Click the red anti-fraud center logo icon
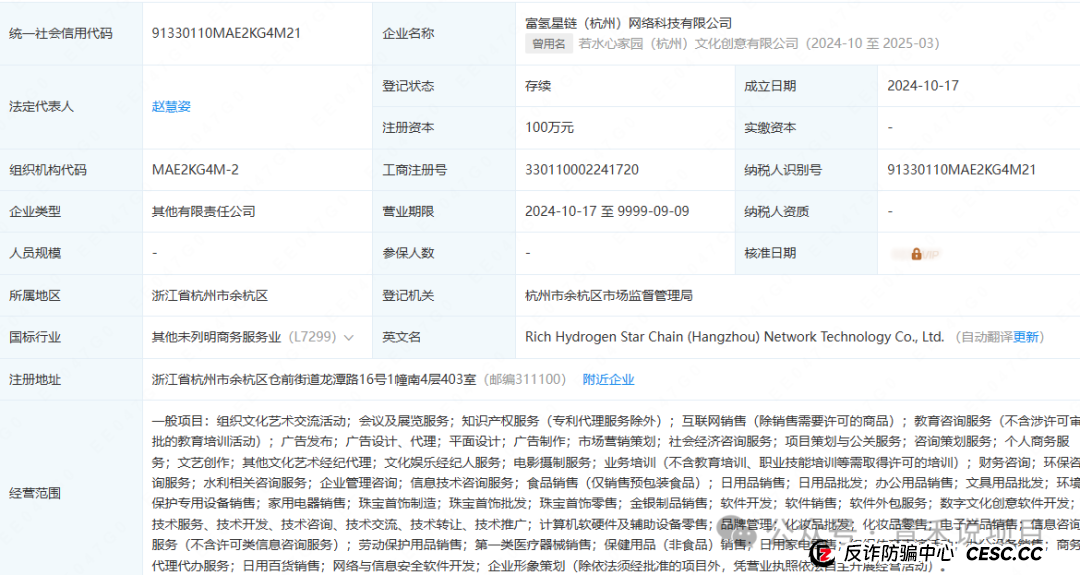The image size is (1080, 575). coord(822,553)
